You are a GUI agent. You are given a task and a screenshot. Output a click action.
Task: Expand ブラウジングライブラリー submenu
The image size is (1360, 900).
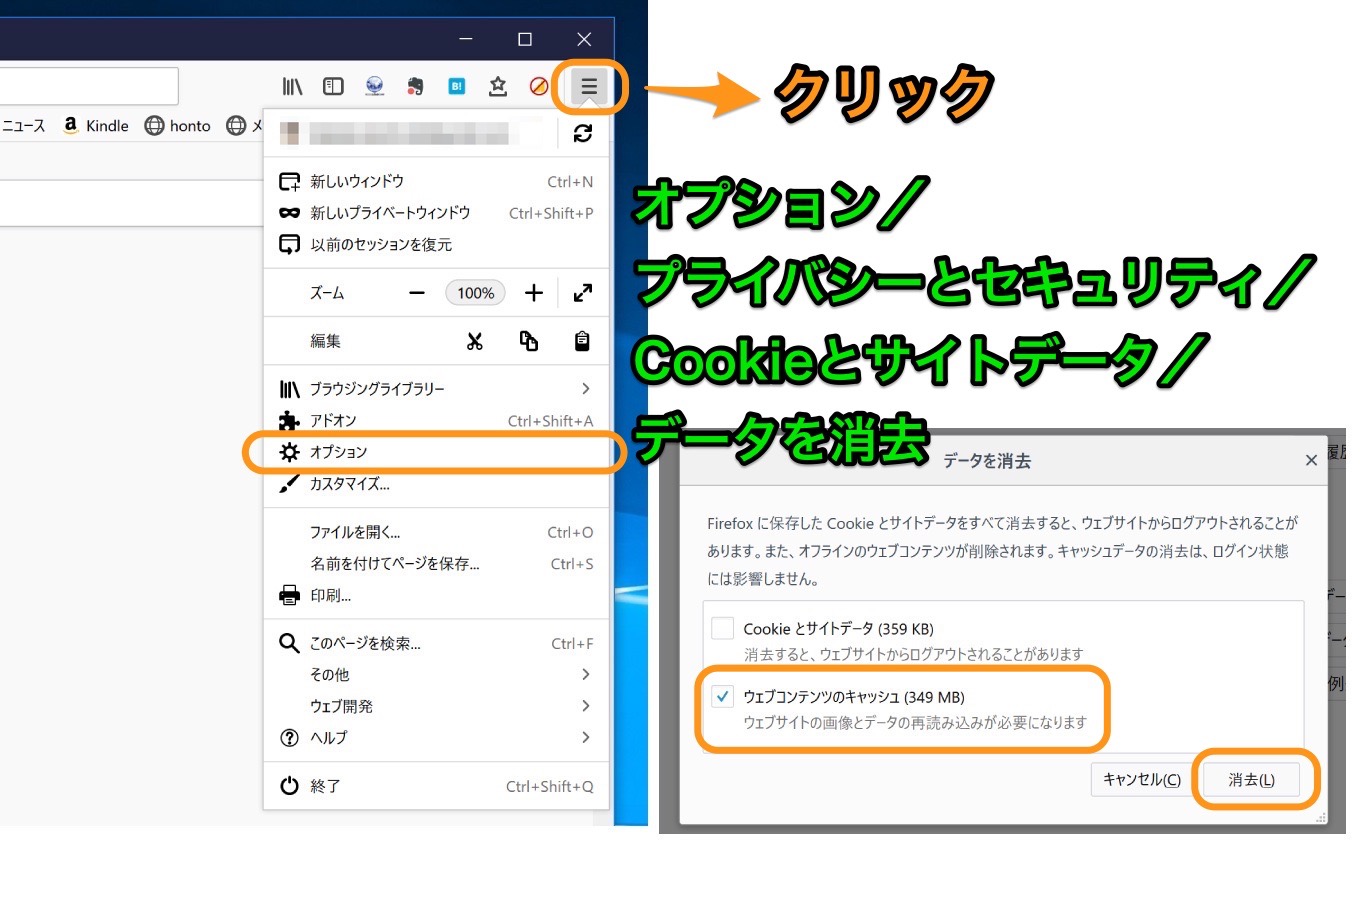(x=436, y=389)
